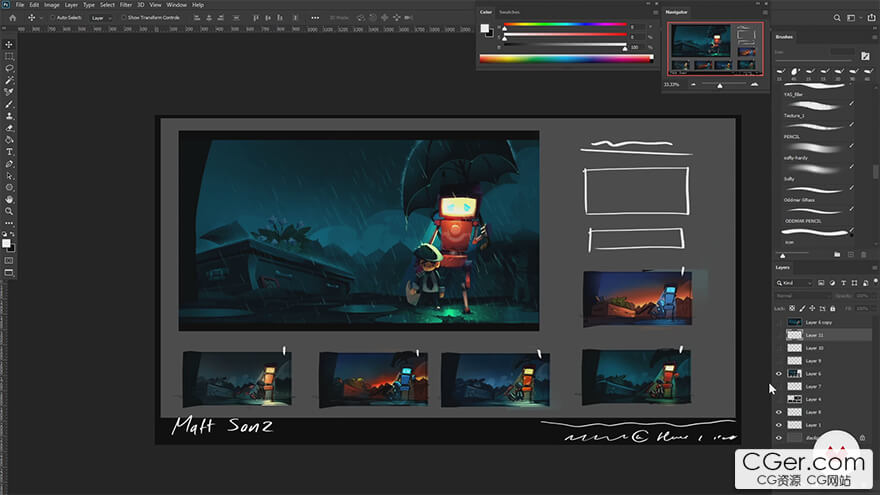Select the Magic Wand tool
Image resolution: width=880 pixels, height=495 pixels.
[9, 80]
